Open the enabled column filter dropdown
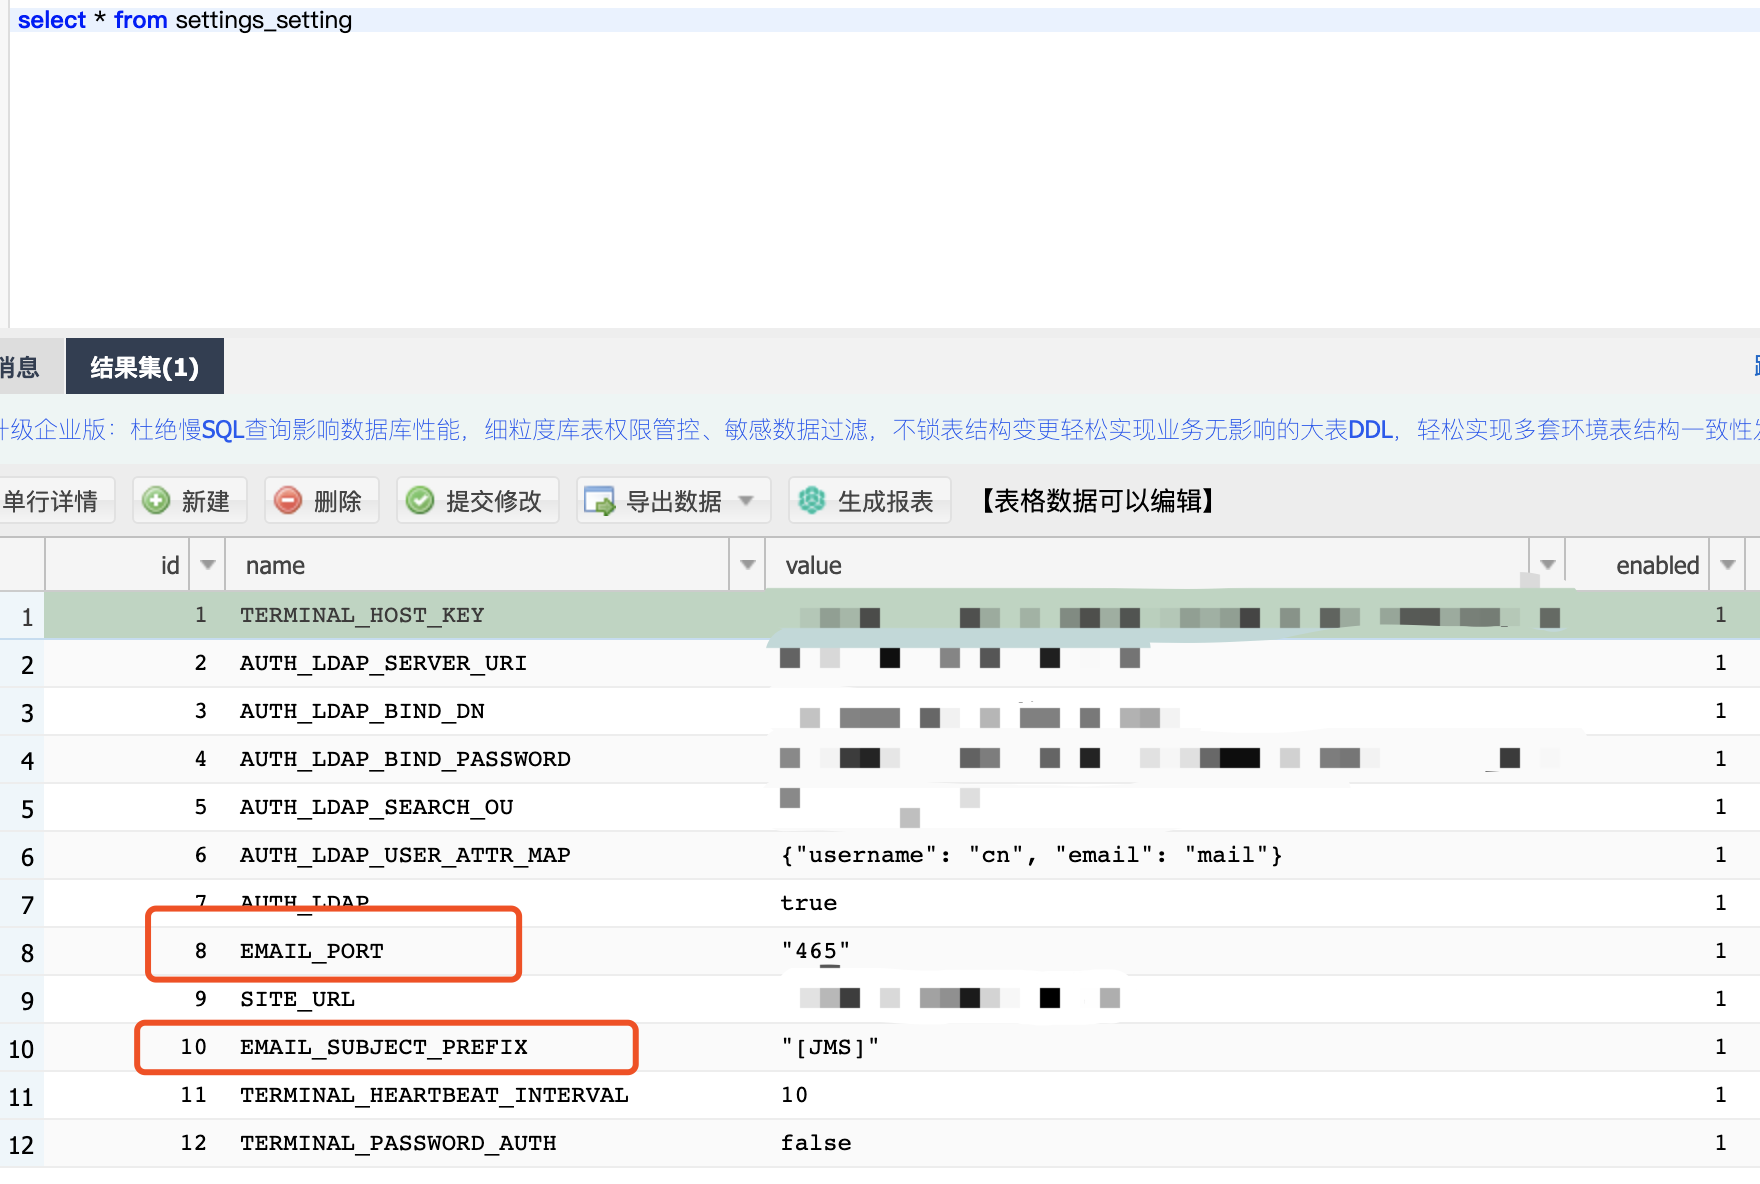1760x1184 pixels. pyautogui.click(x=1727, y=565)
